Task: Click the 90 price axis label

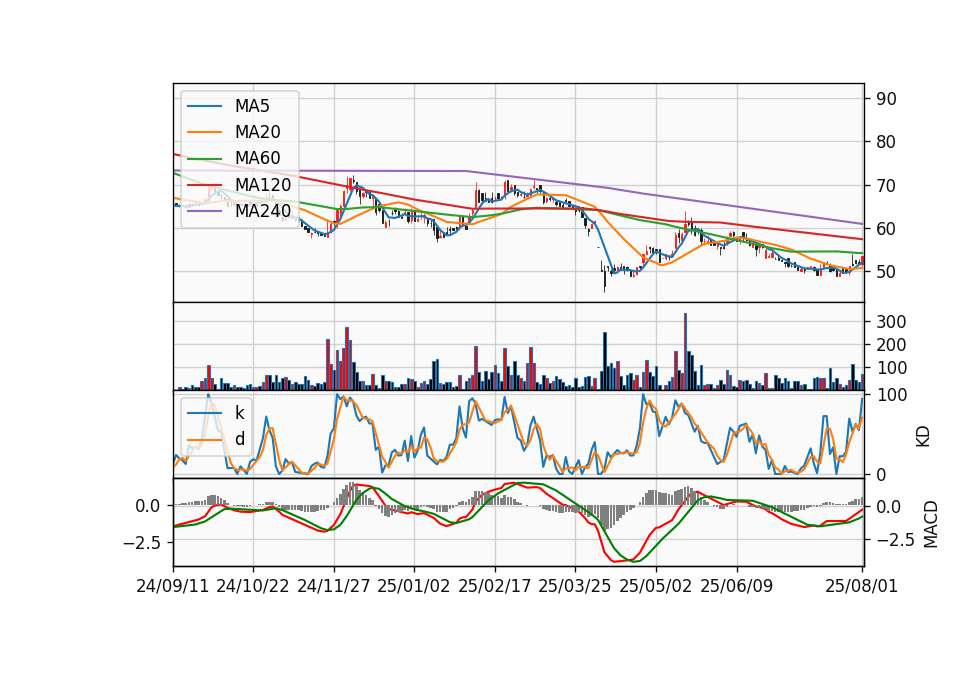Action: point(886,99)
